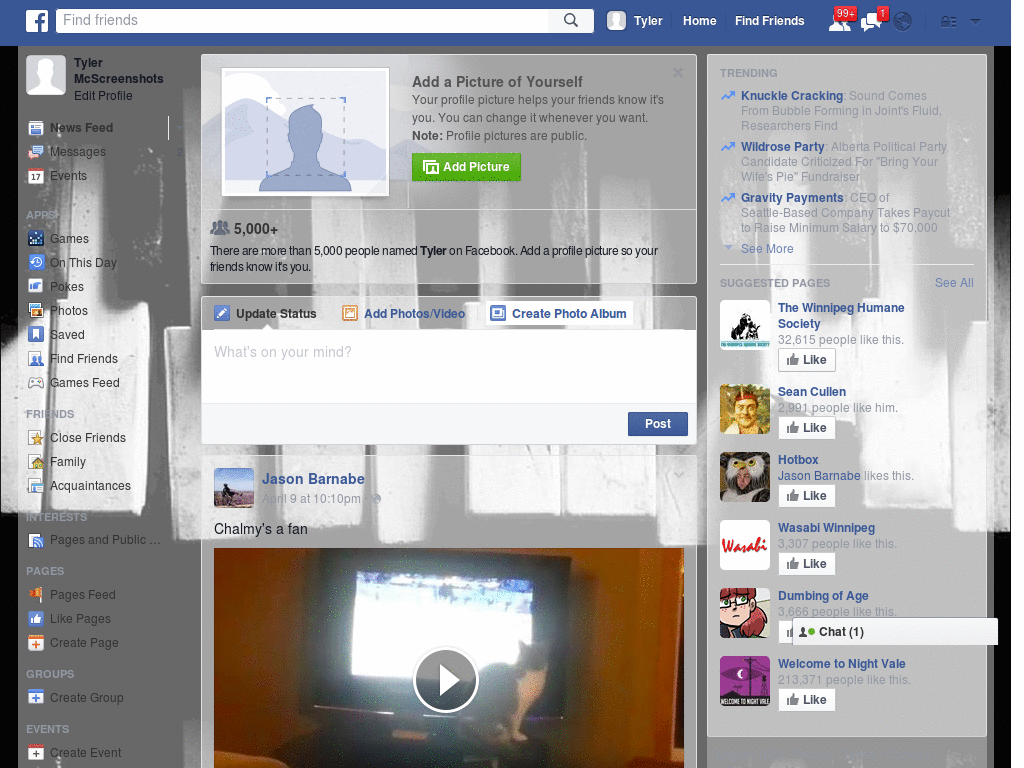
Task: Click the Create Event icon
Action: tap(36, 752)
